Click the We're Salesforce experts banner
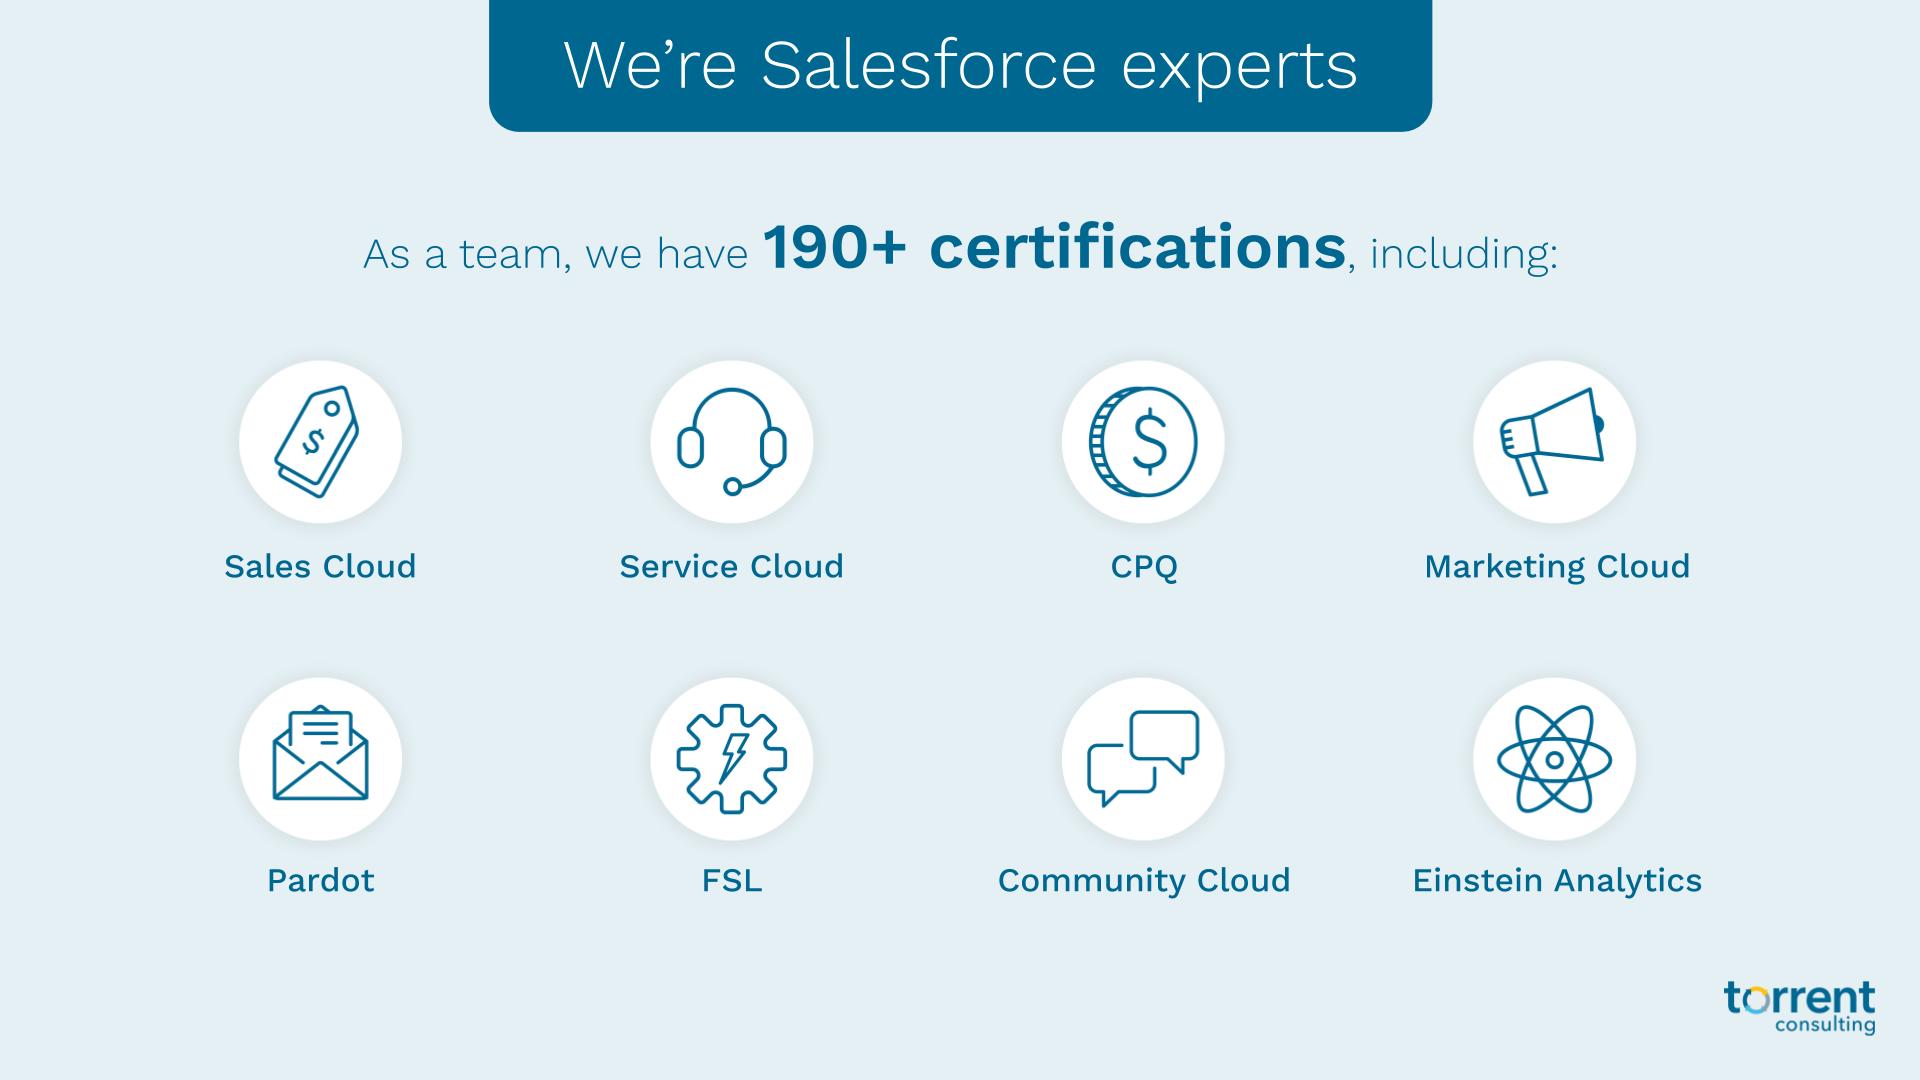The height and width of the screenshot is (1080, 1920). (x=960, y=65)
